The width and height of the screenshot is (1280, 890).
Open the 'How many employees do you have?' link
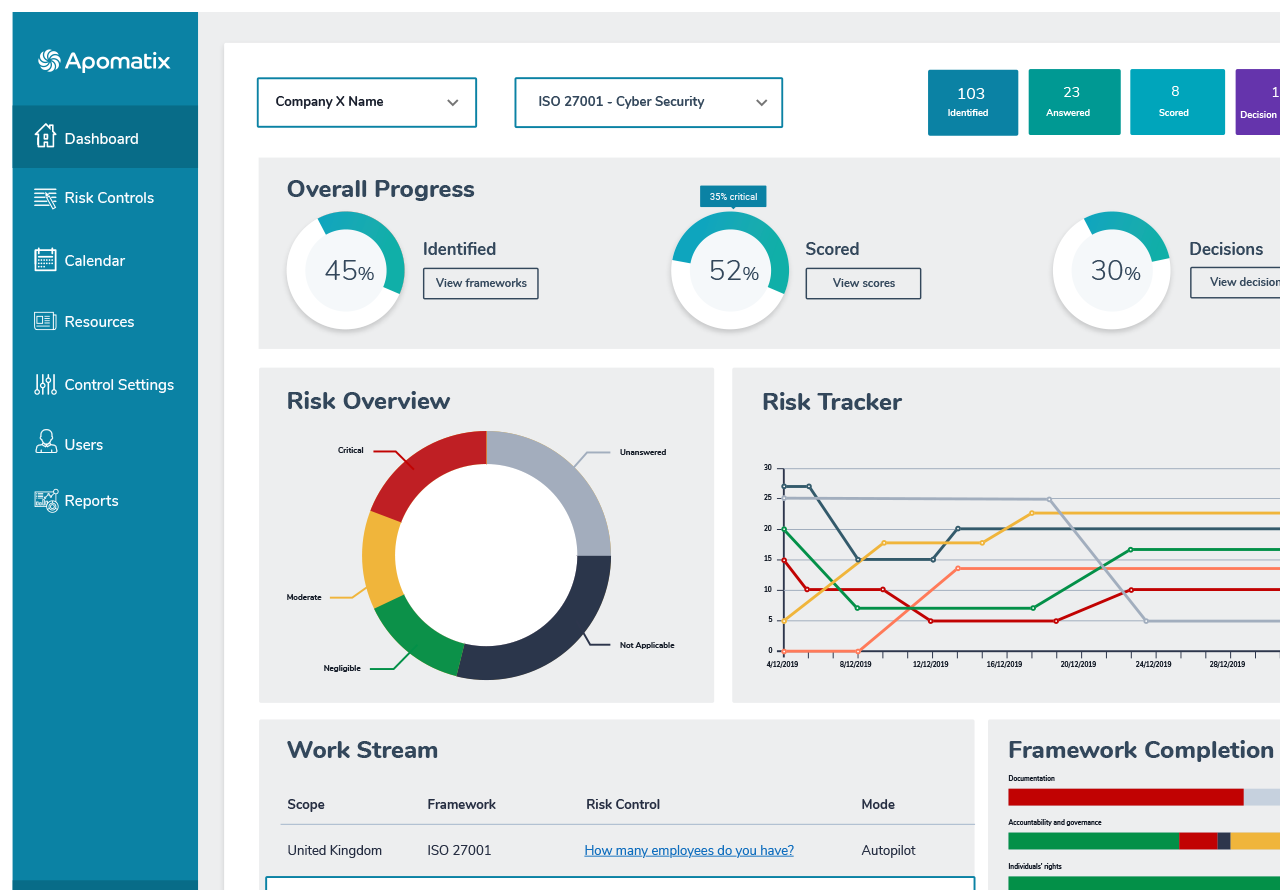(x=689, y=851)
